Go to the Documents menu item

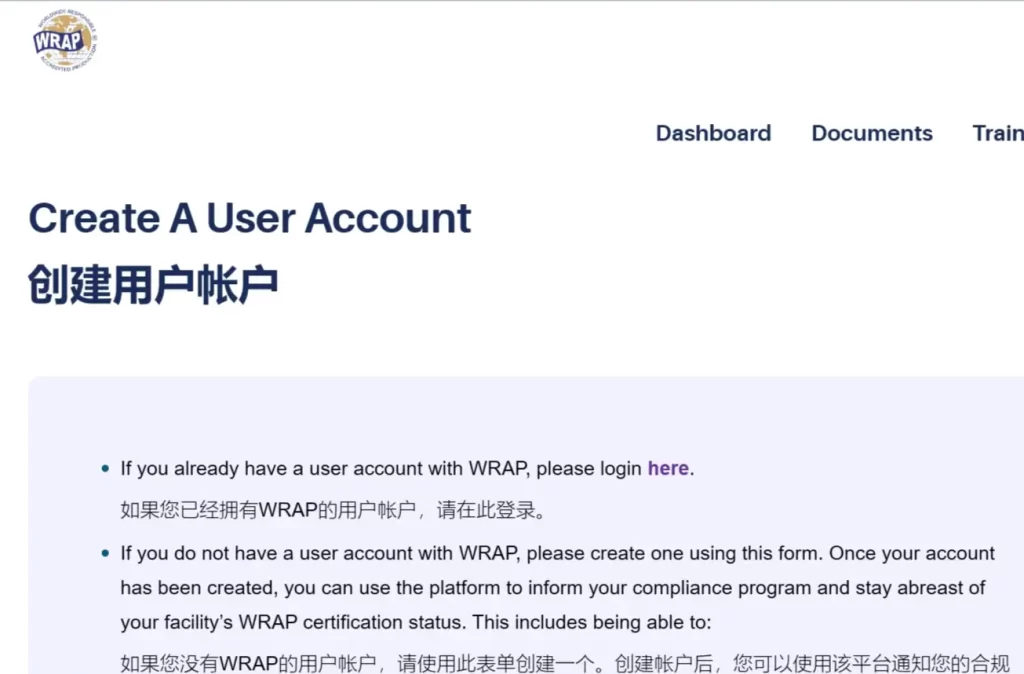tap(872, 133)
